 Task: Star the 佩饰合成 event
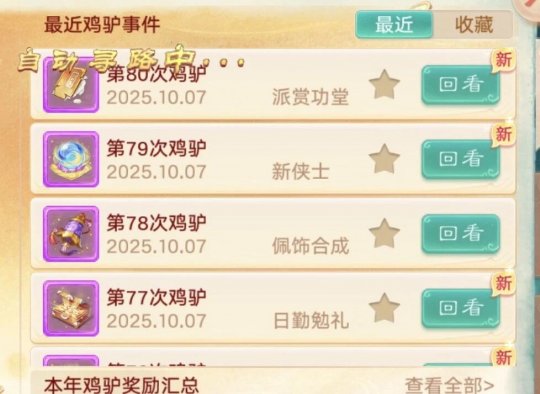click(384, 233)
